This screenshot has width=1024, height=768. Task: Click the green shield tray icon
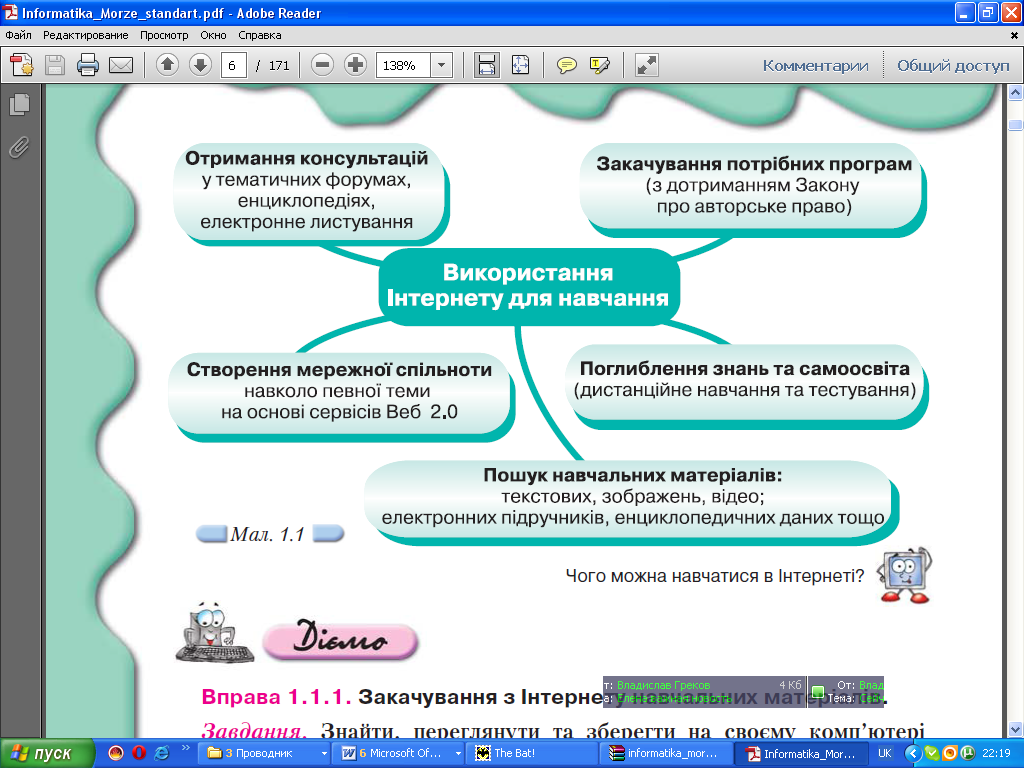tap(931, 753)
